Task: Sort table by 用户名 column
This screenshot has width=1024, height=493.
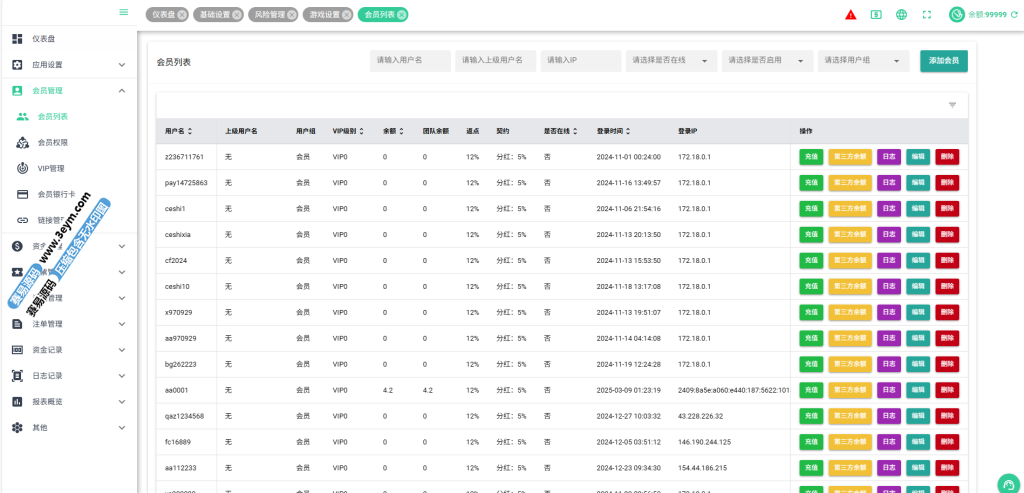Action: (x=189, y=131)
